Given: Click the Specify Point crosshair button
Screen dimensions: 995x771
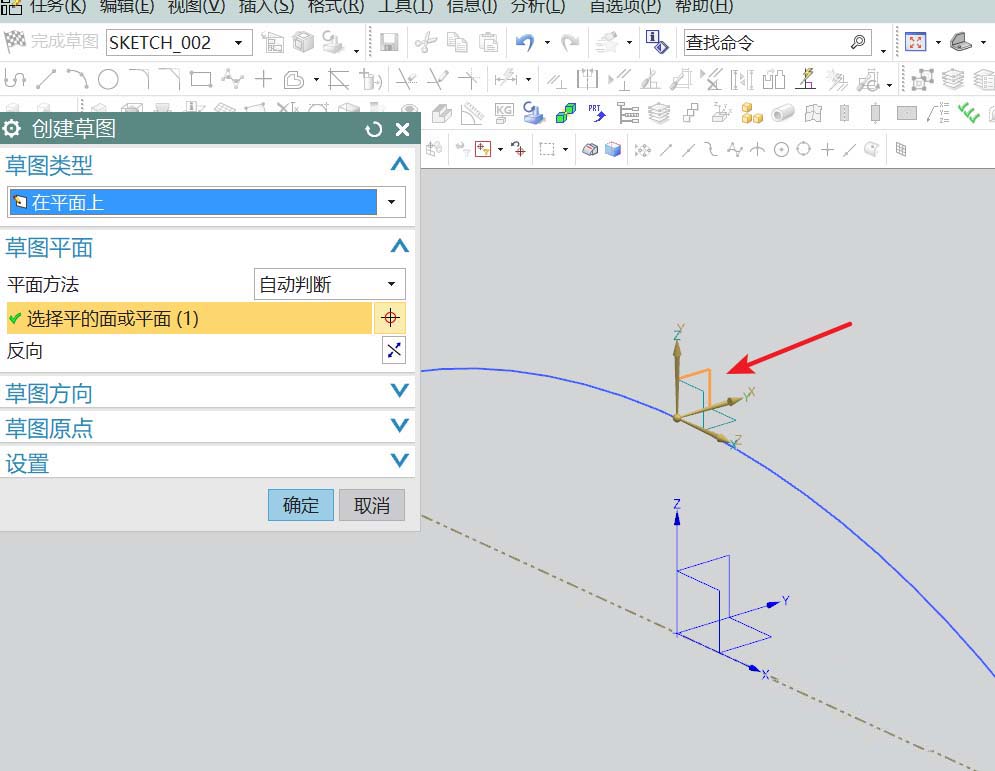Looking at the screenshot, I should pos(390,317).
